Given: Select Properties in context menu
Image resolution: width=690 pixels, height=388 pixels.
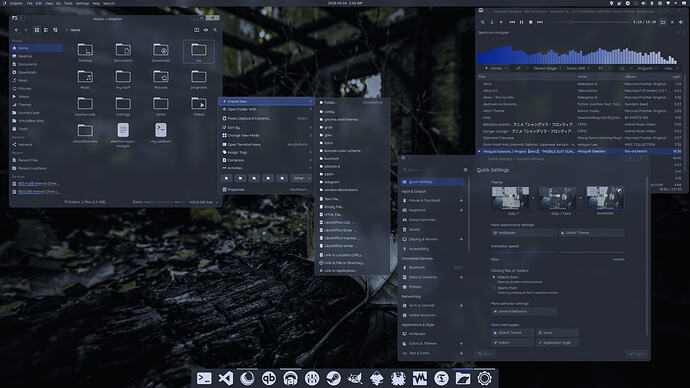Looking at the screenshot, I should [x=266, y=190].
